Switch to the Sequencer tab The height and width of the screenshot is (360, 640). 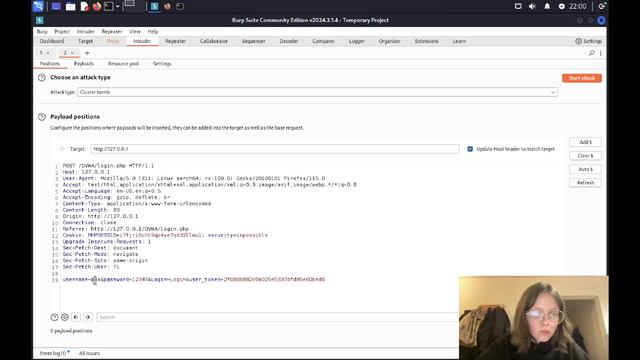tap(253, 41)
